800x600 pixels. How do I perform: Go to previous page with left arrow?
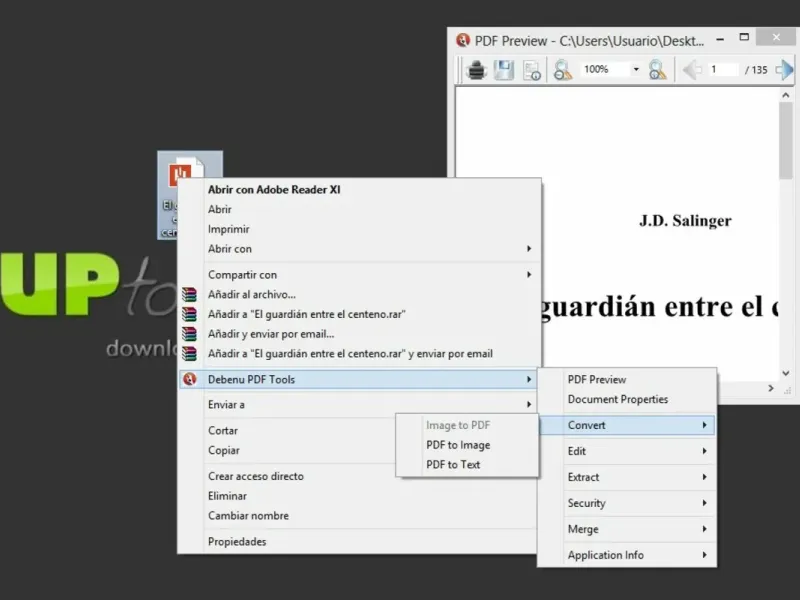pyautogui.click(x=692, y=70)
